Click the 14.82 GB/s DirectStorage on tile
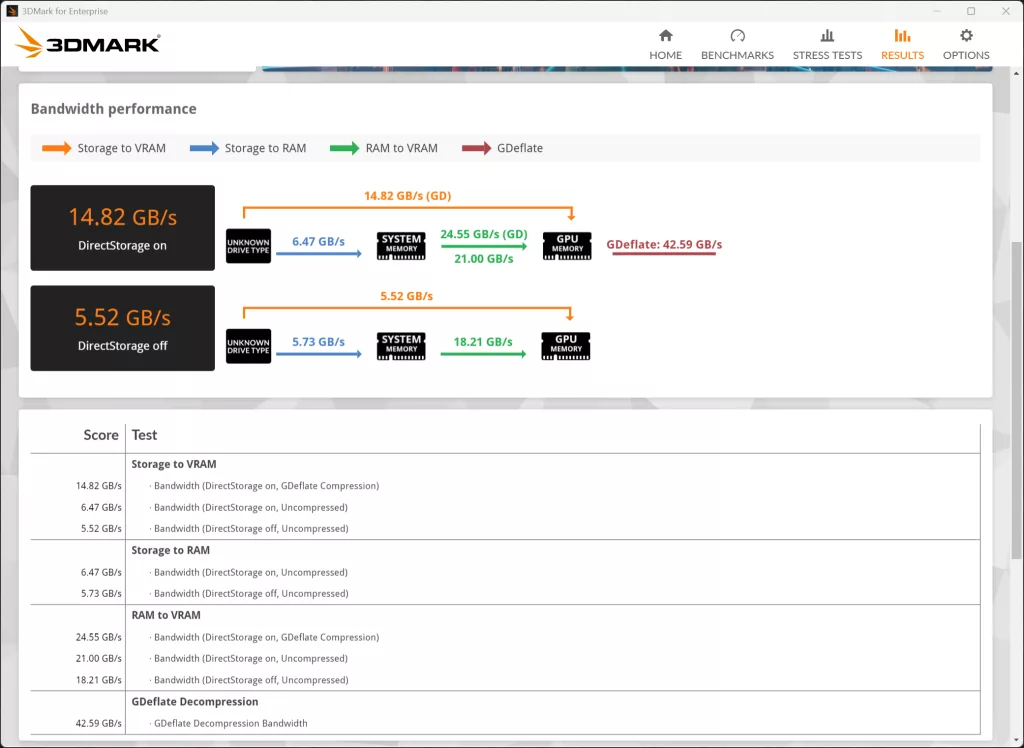Image resolution: width=1024 pixels, height=748 pixels. (123, 228)
